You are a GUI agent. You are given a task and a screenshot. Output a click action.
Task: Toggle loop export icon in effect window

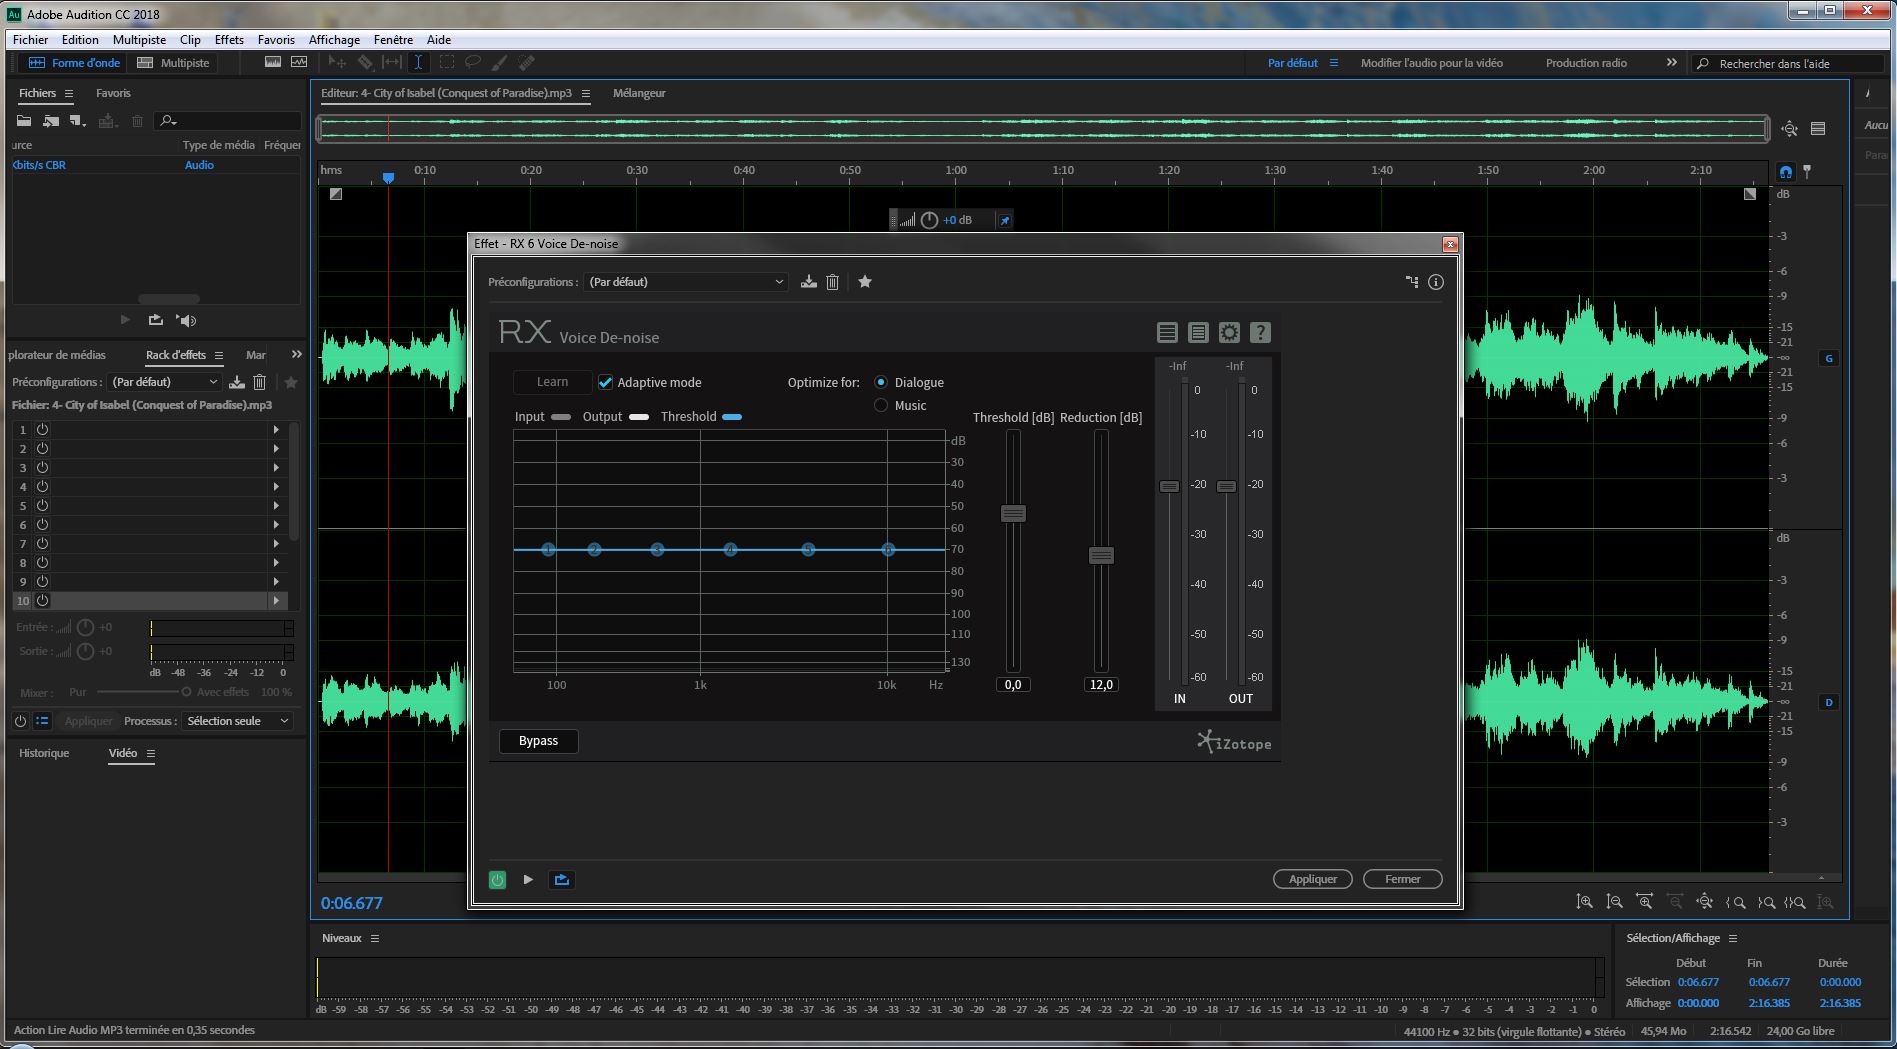pos(561,880)
